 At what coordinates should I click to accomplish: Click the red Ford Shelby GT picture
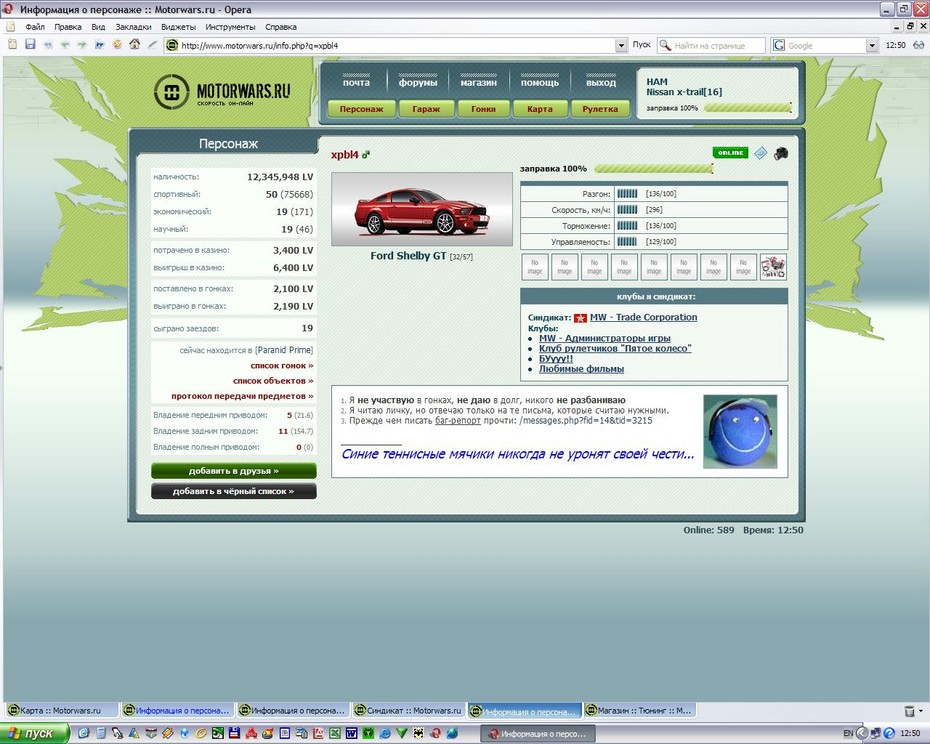[422, 209]
